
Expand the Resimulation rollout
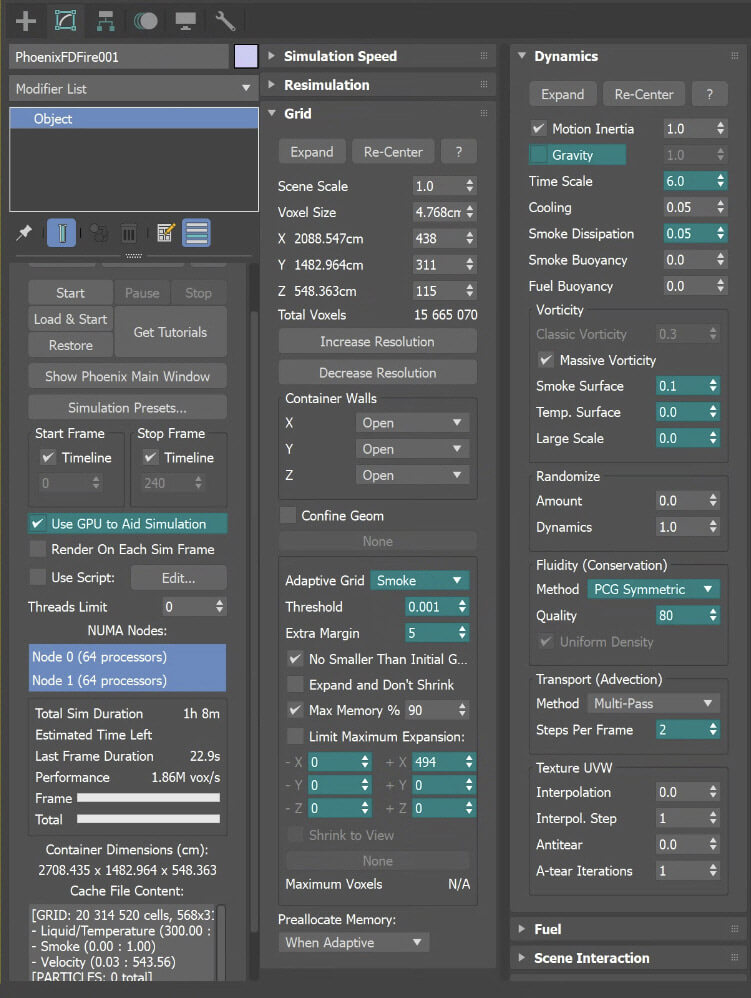(x=271, y=84)
